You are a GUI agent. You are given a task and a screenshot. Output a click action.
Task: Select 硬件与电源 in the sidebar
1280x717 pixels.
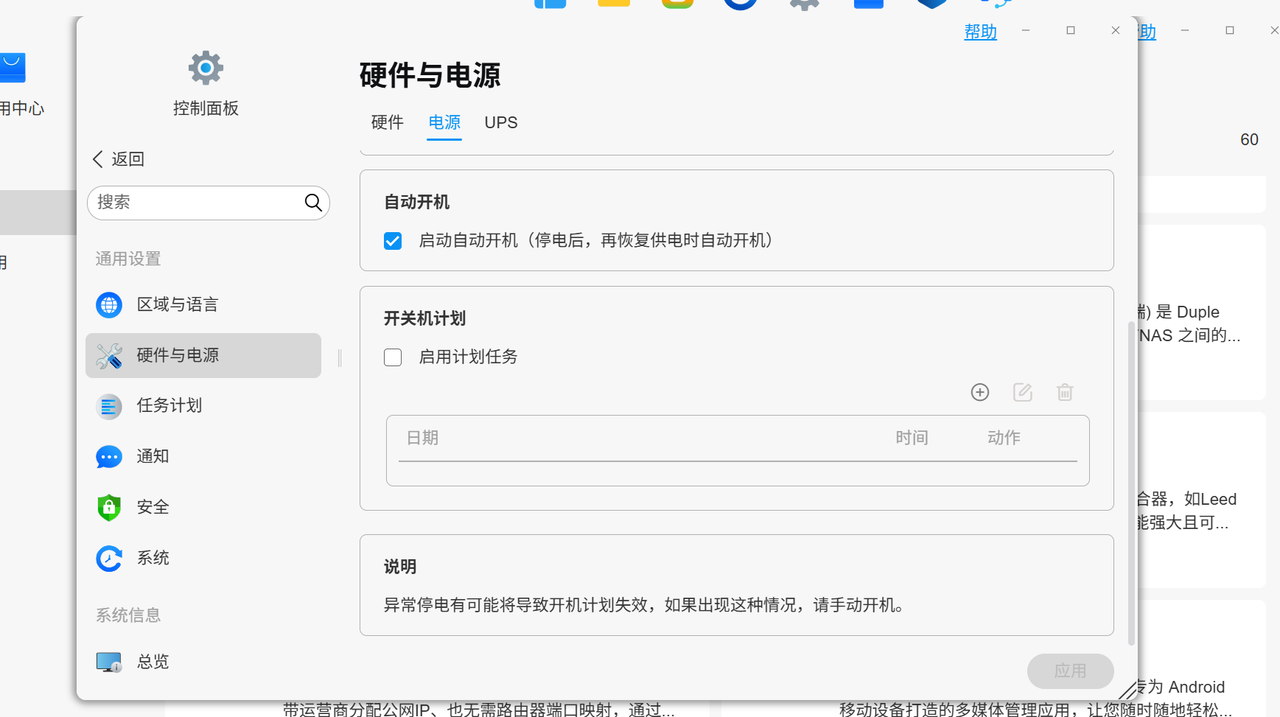pyautogui.click(x=203, y=355)
